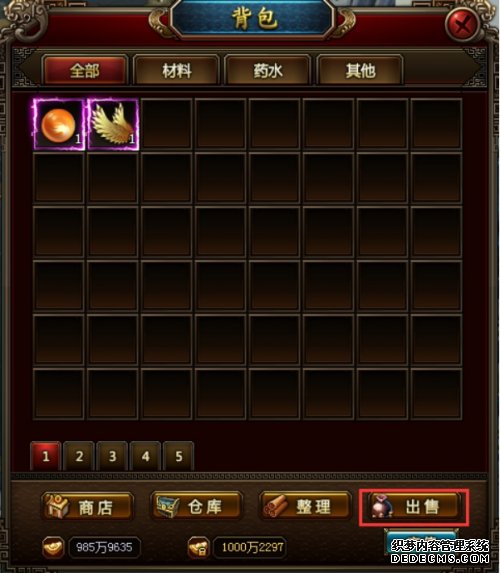The width and height of the screenshot is (500, 573).
Task: Open the 药水 potions tab
Action: (x=268, y=70)
